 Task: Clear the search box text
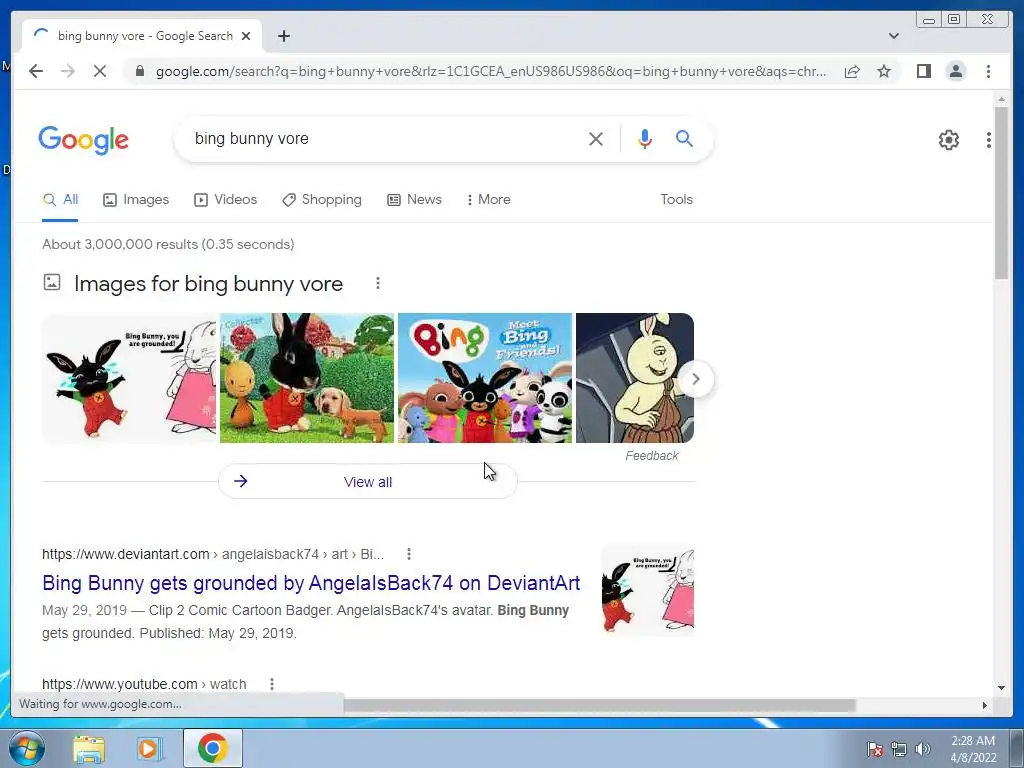pos(596,138)
